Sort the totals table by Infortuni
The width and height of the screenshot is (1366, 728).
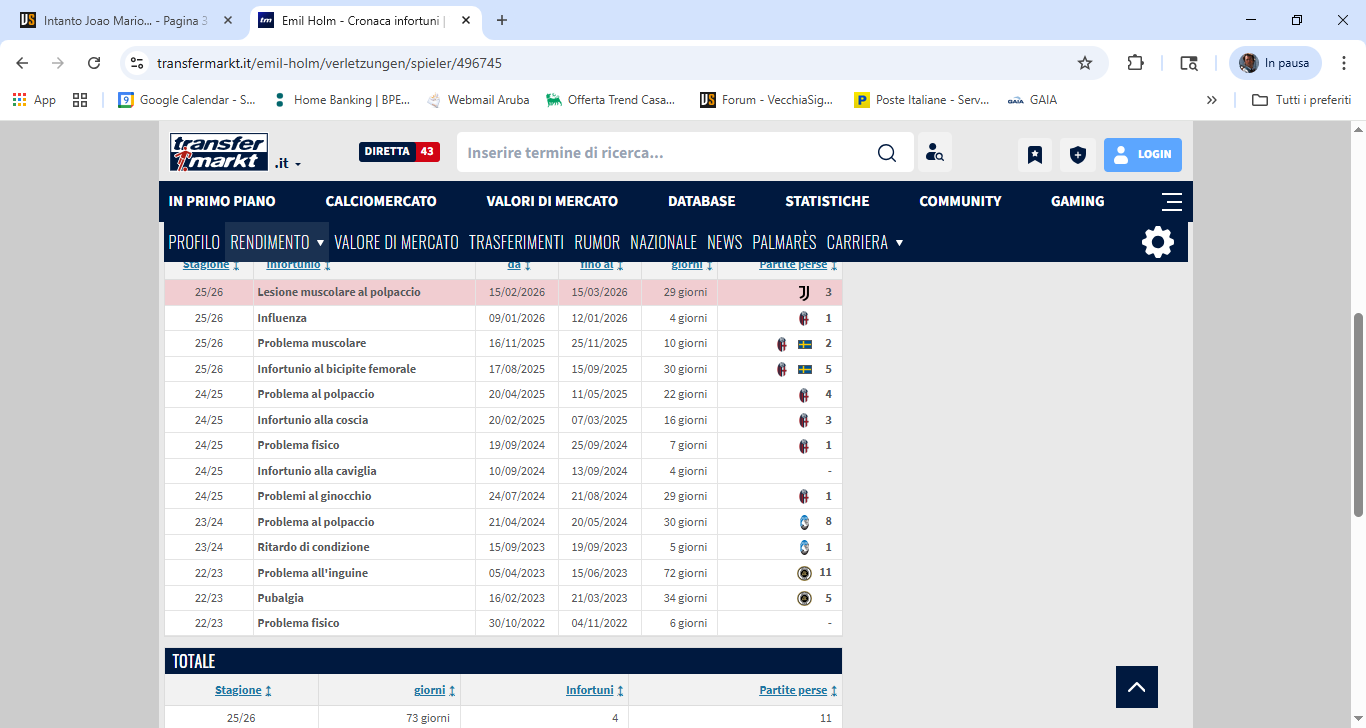pos(589,690)
